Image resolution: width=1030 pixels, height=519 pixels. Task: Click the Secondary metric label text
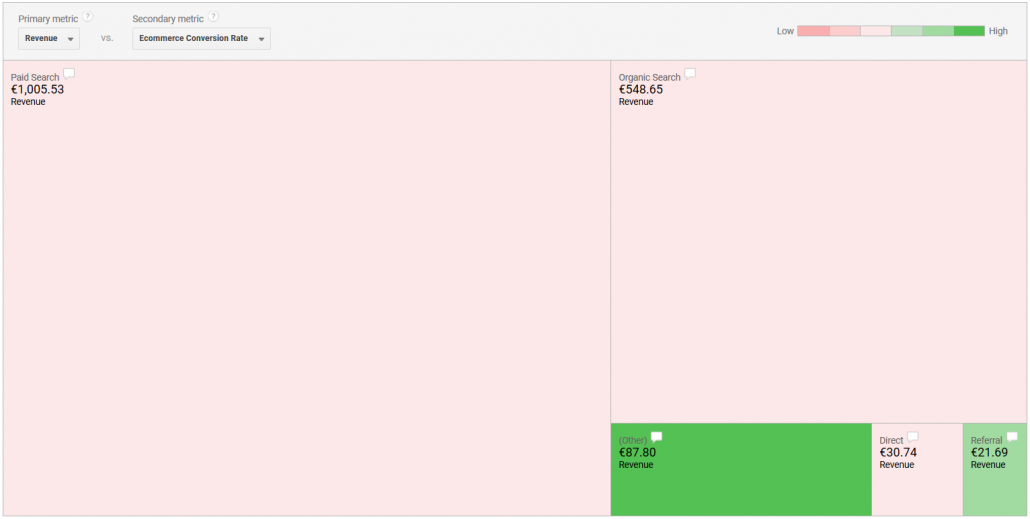pos(169,19)
